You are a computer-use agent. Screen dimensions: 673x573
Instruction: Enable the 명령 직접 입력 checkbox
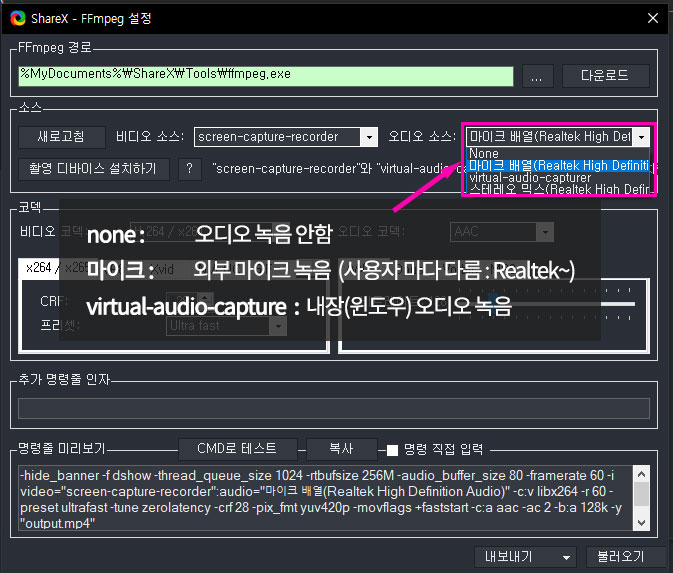(392, 450)
